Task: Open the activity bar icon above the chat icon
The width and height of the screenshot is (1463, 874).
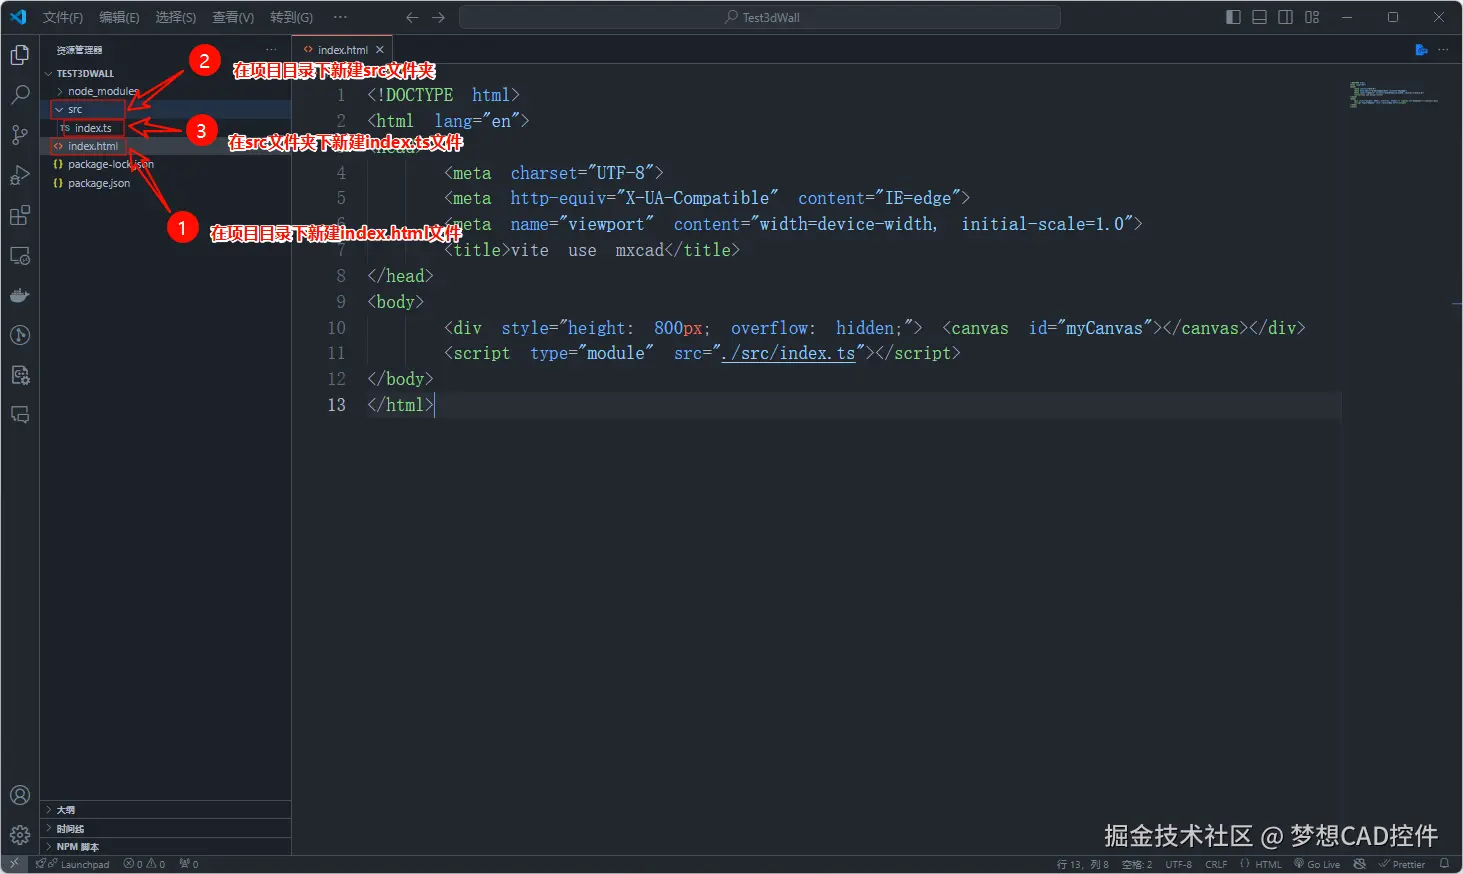Action: pos(20,375)
